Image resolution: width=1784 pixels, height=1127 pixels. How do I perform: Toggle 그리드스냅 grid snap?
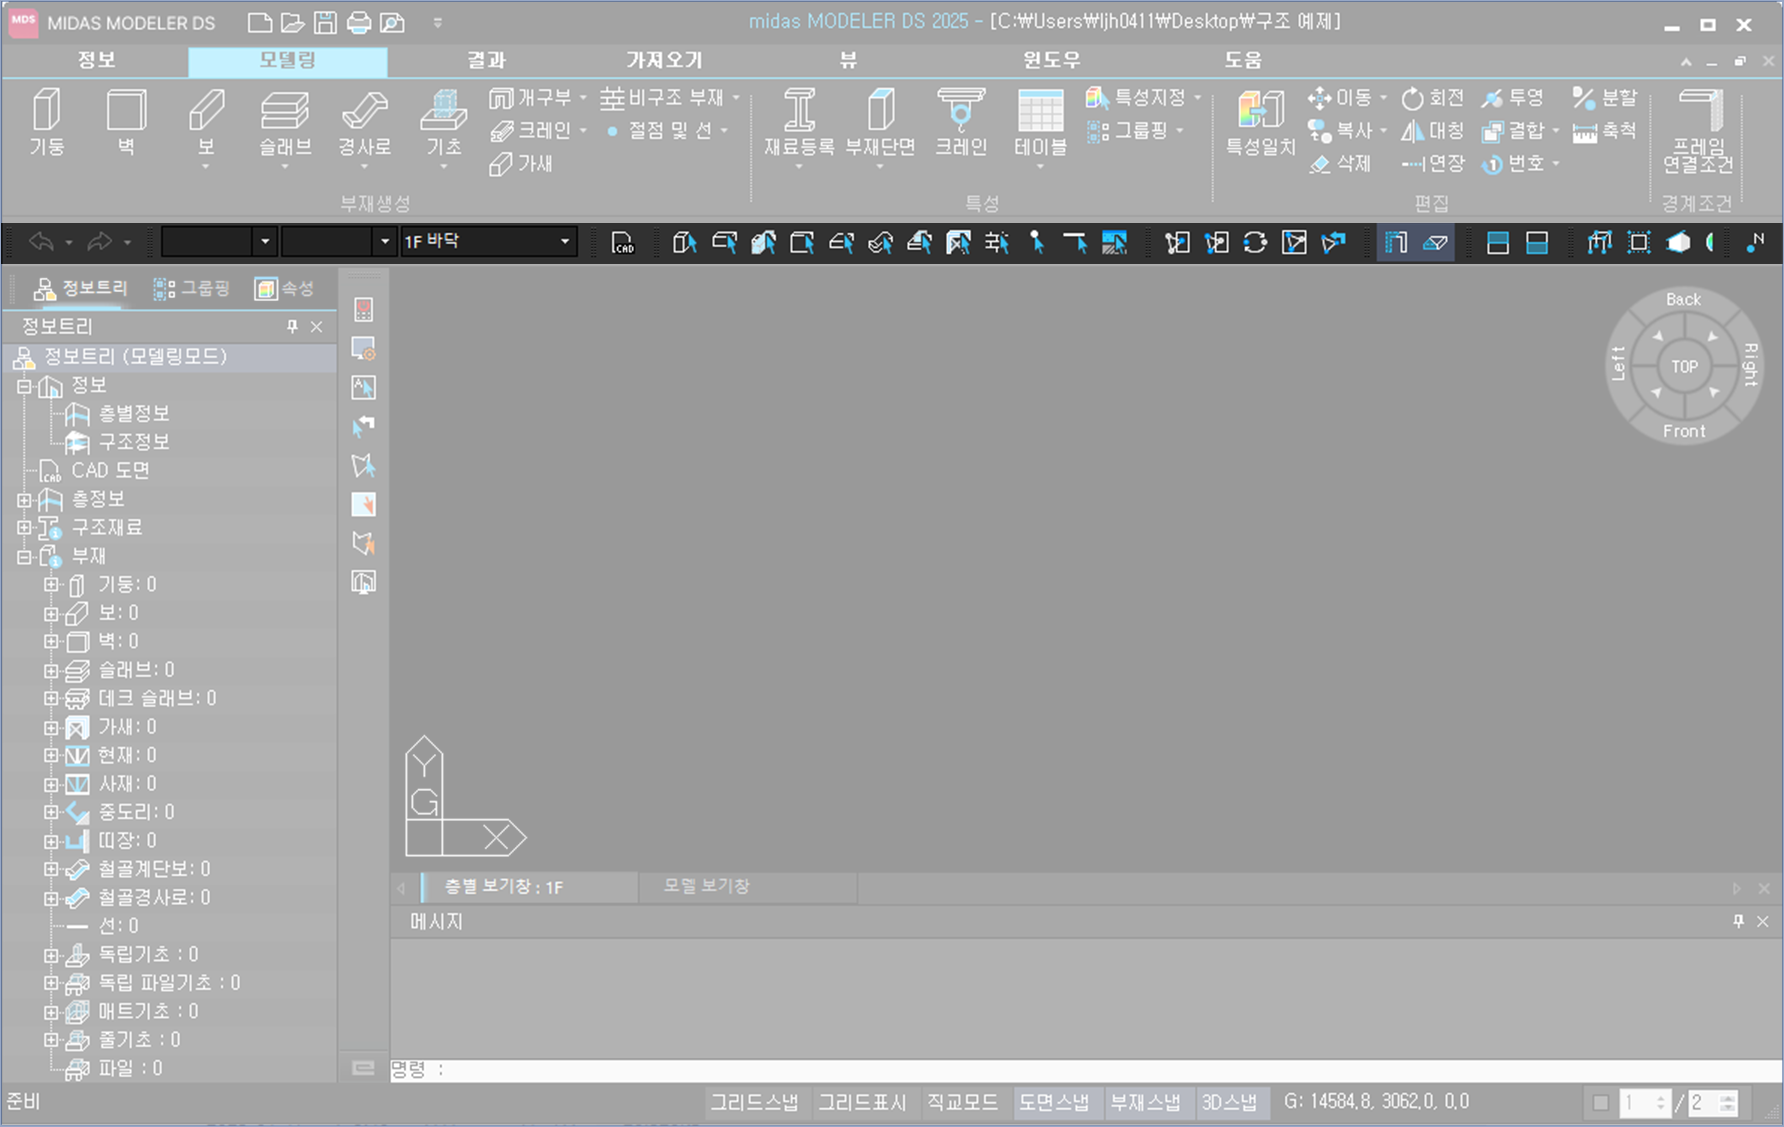coord(754,1102)
